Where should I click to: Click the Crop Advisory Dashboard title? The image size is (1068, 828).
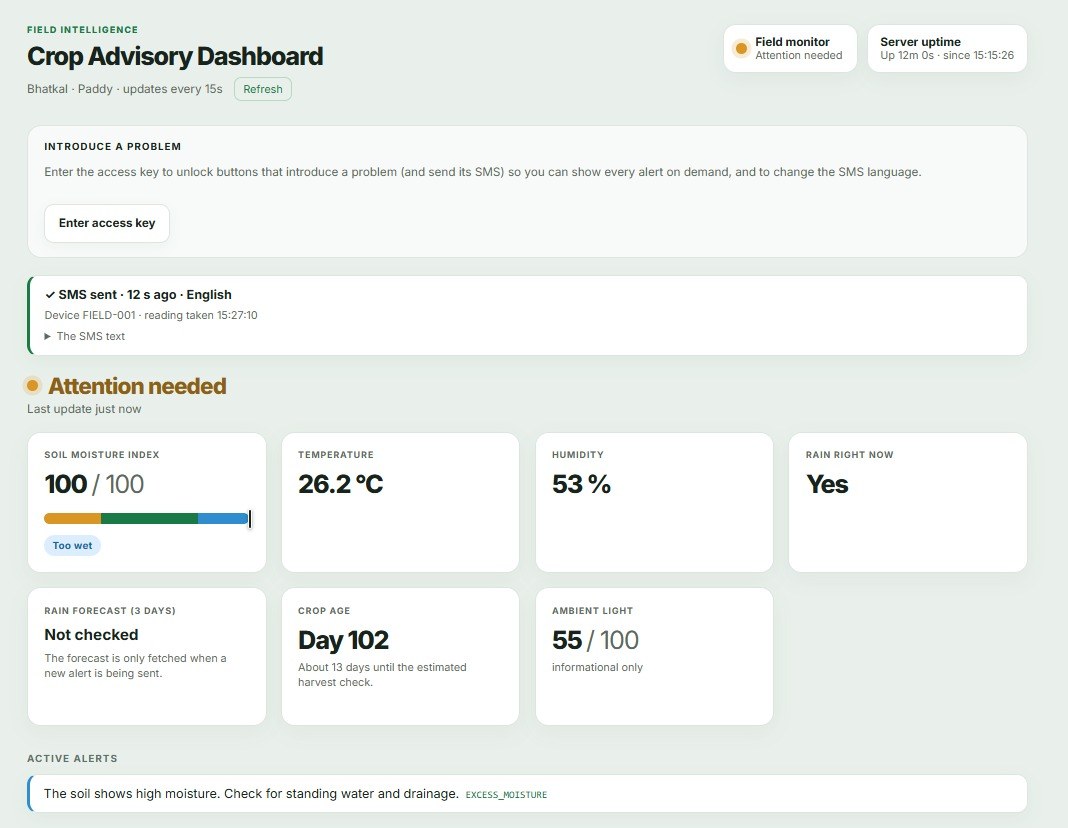[x=175, y=57]
